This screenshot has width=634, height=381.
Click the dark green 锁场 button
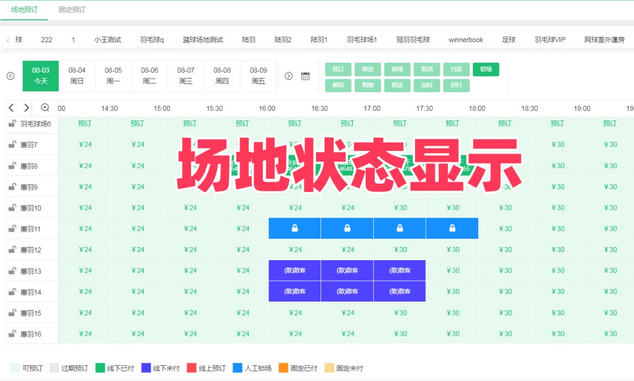point(486,69)
